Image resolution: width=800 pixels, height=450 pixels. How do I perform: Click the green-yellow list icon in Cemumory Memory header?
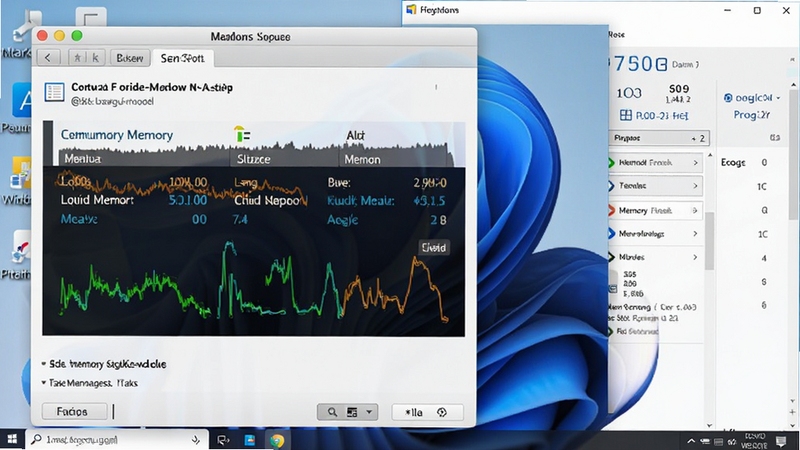pos(242,134)
